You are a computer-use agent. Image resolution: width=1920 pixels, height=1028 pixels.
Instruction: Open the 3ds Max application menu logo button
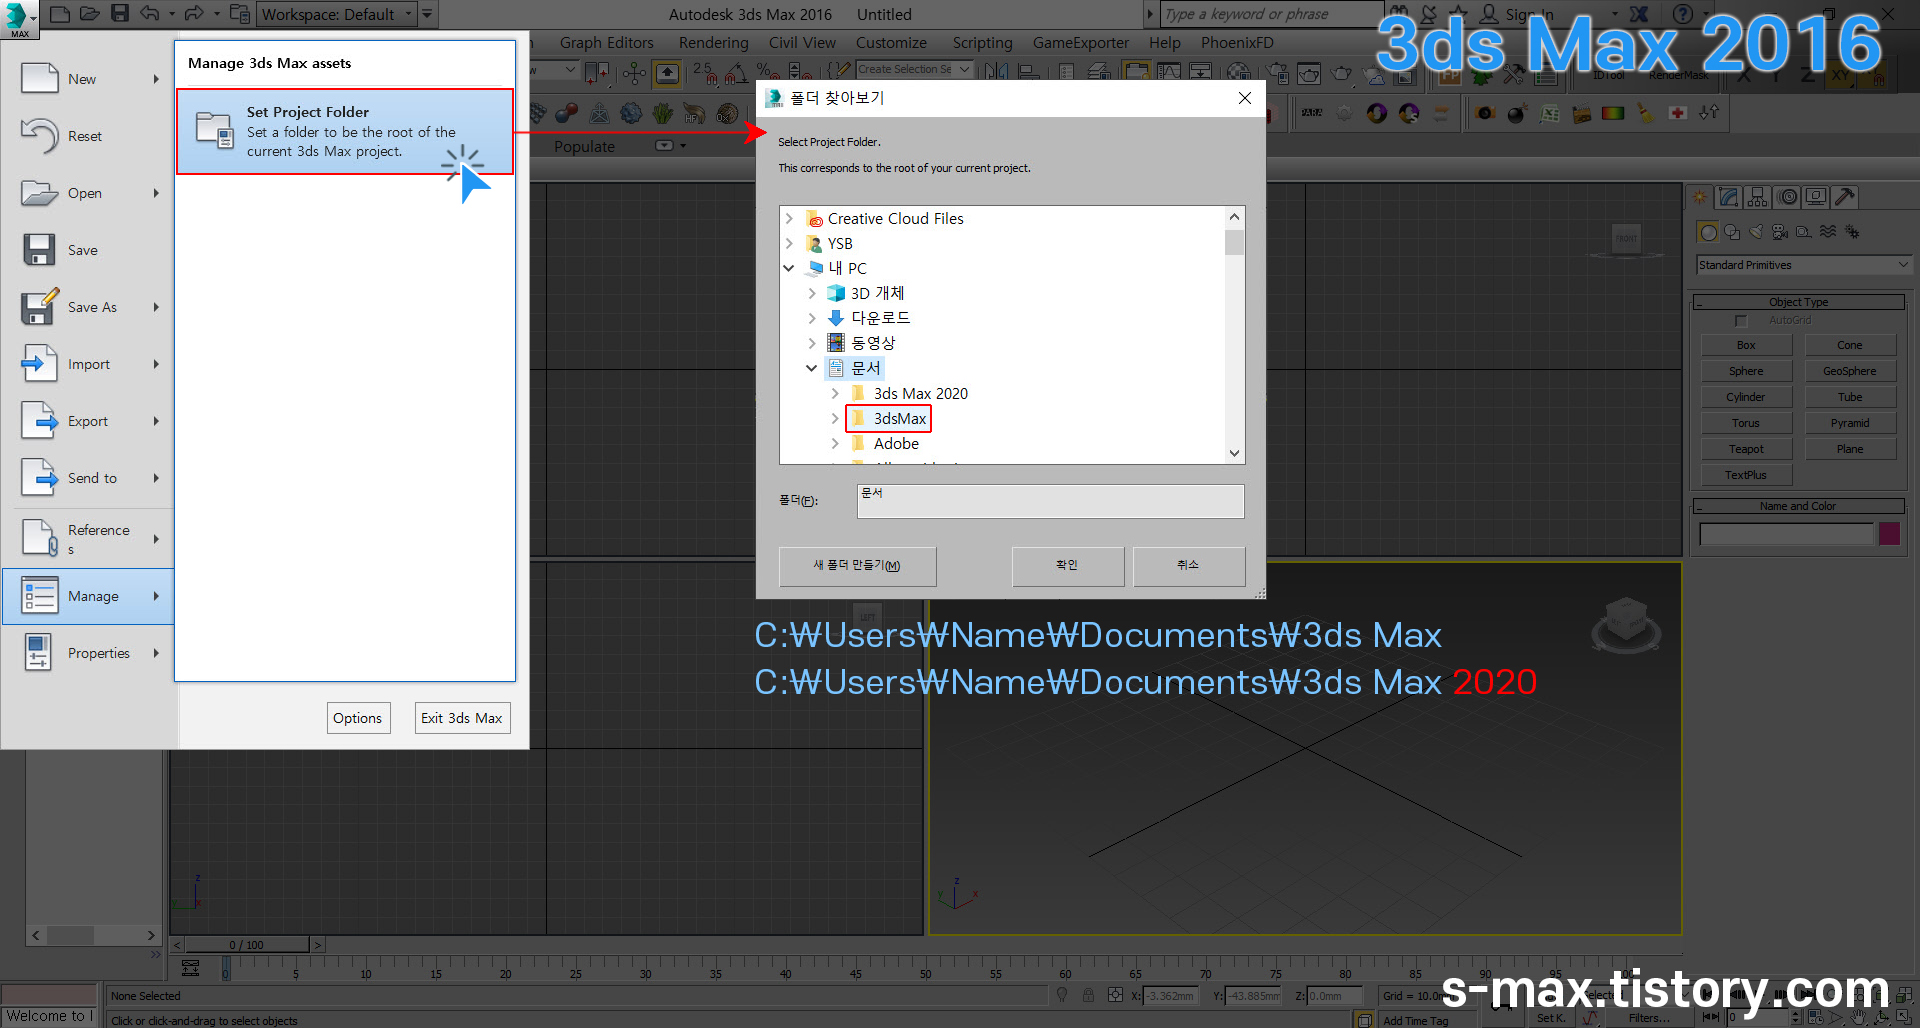click(x=19, y=18)
